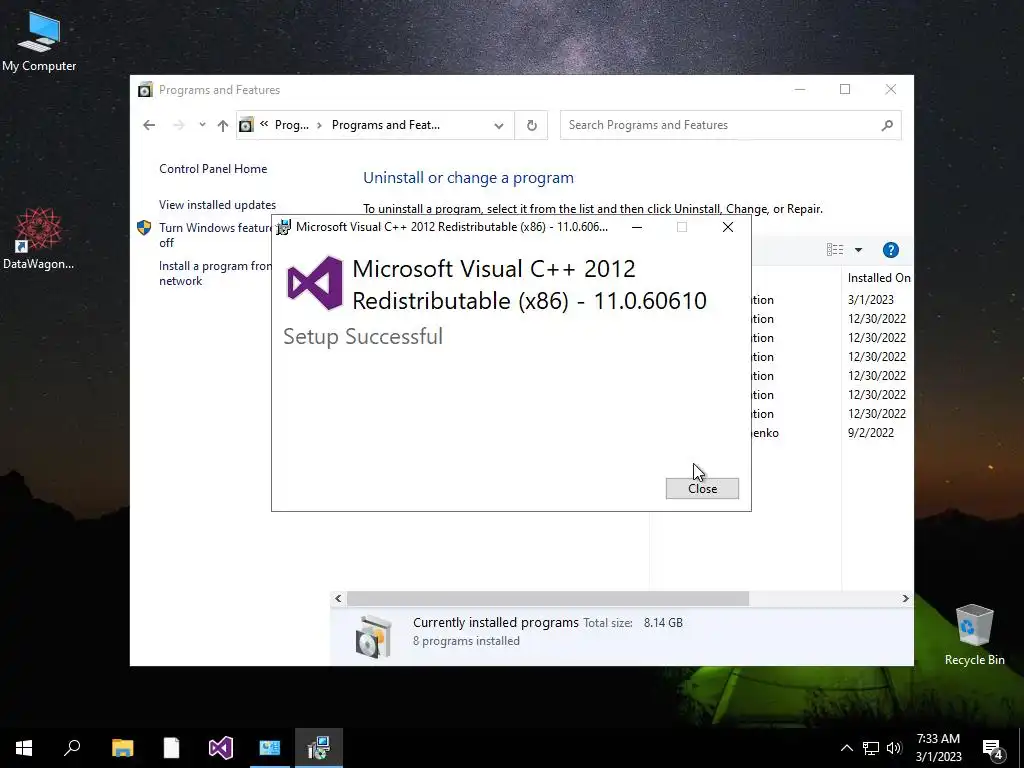The height and width of the screenshot is (768, 1024).
Task: Click the horizontal scrollbar thumb
Action: 548,598
